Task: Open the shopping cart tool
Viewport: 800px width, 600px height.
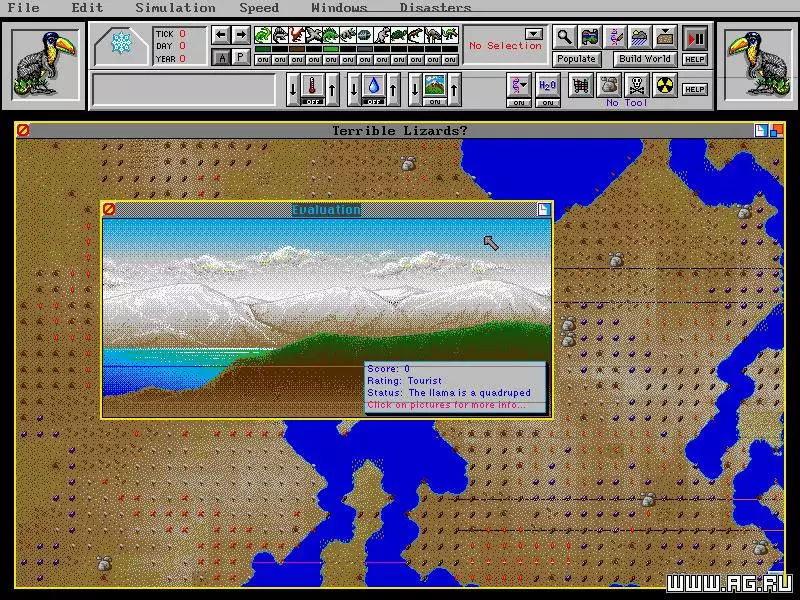Action: point(582,86)
